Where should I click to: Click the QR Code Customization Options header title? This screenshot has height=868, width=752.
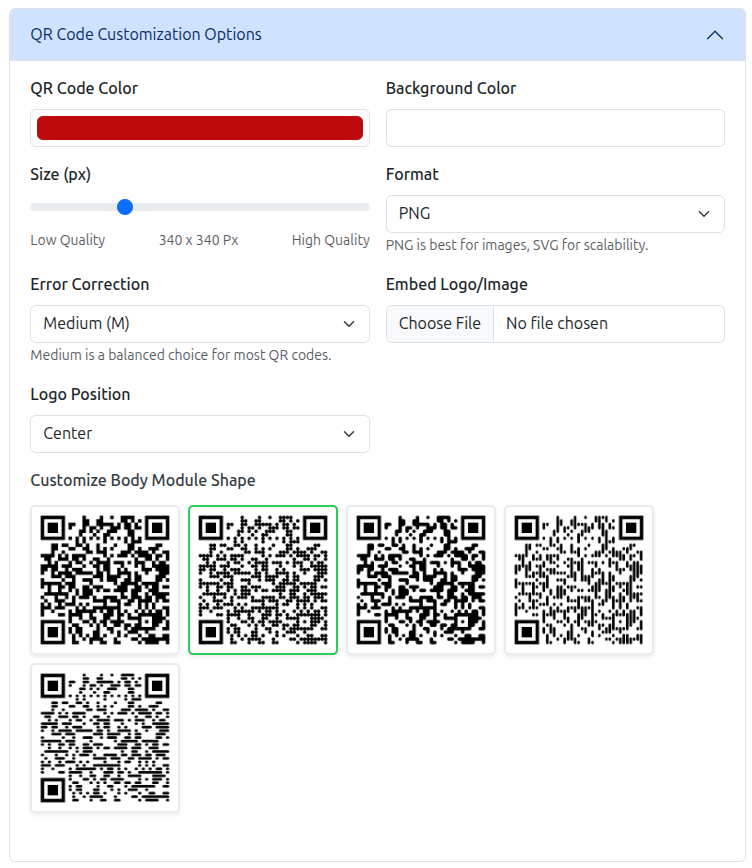tap(146, 34)
